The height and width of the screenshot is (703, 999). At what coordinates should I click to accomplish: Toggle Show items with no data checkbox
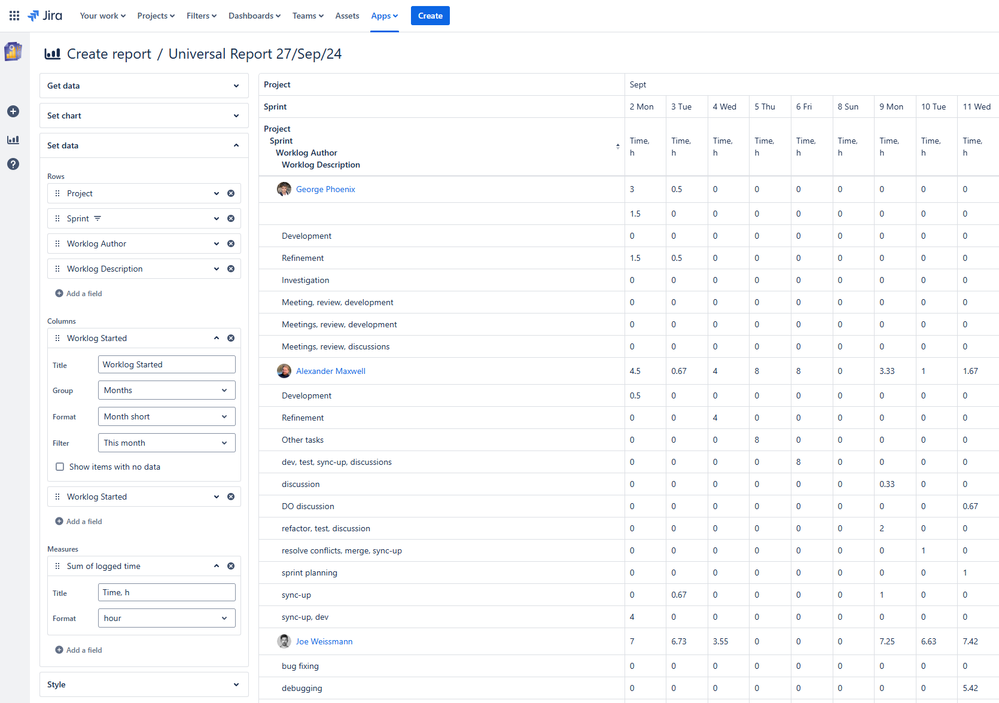click(60, 467)
